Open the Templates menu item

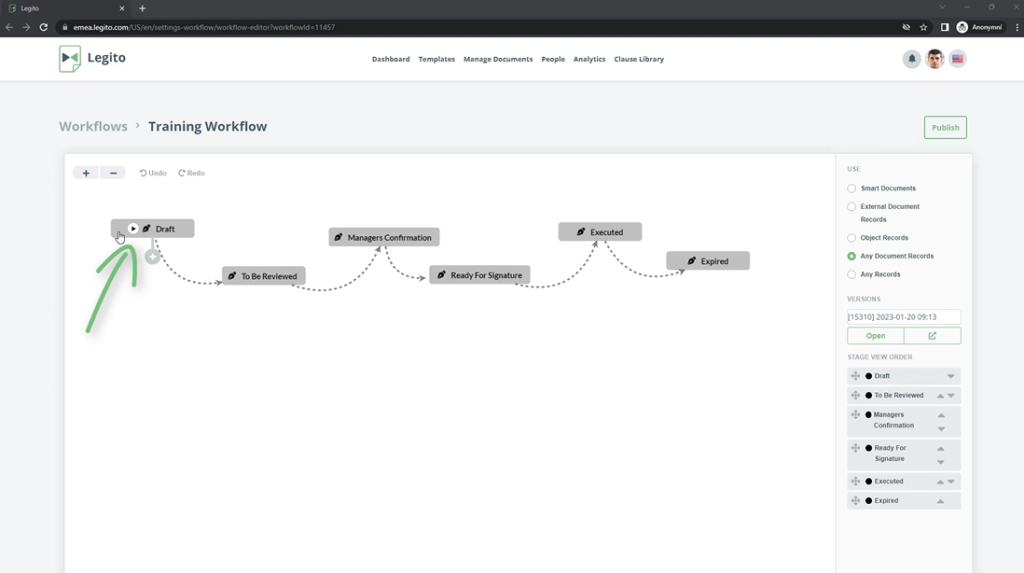coord(436,59)
